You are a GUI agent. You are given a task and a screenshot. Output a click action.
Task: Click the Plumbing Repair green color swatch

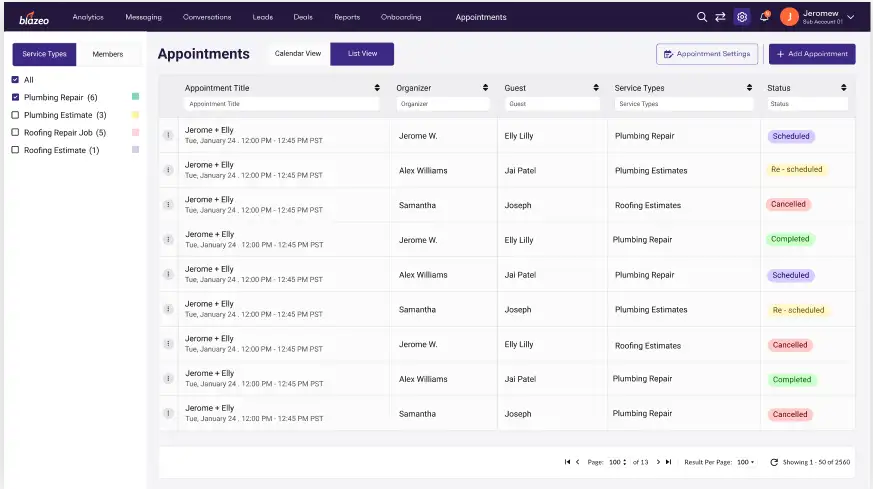pos(135,96)
